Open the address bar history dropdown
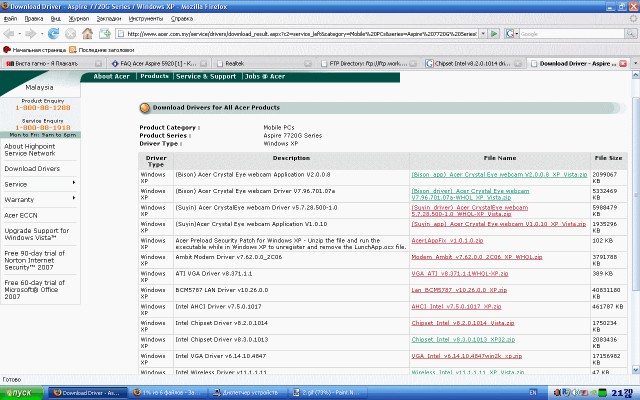The width and height of the screenshot is (640, 400). coord(483,34)
